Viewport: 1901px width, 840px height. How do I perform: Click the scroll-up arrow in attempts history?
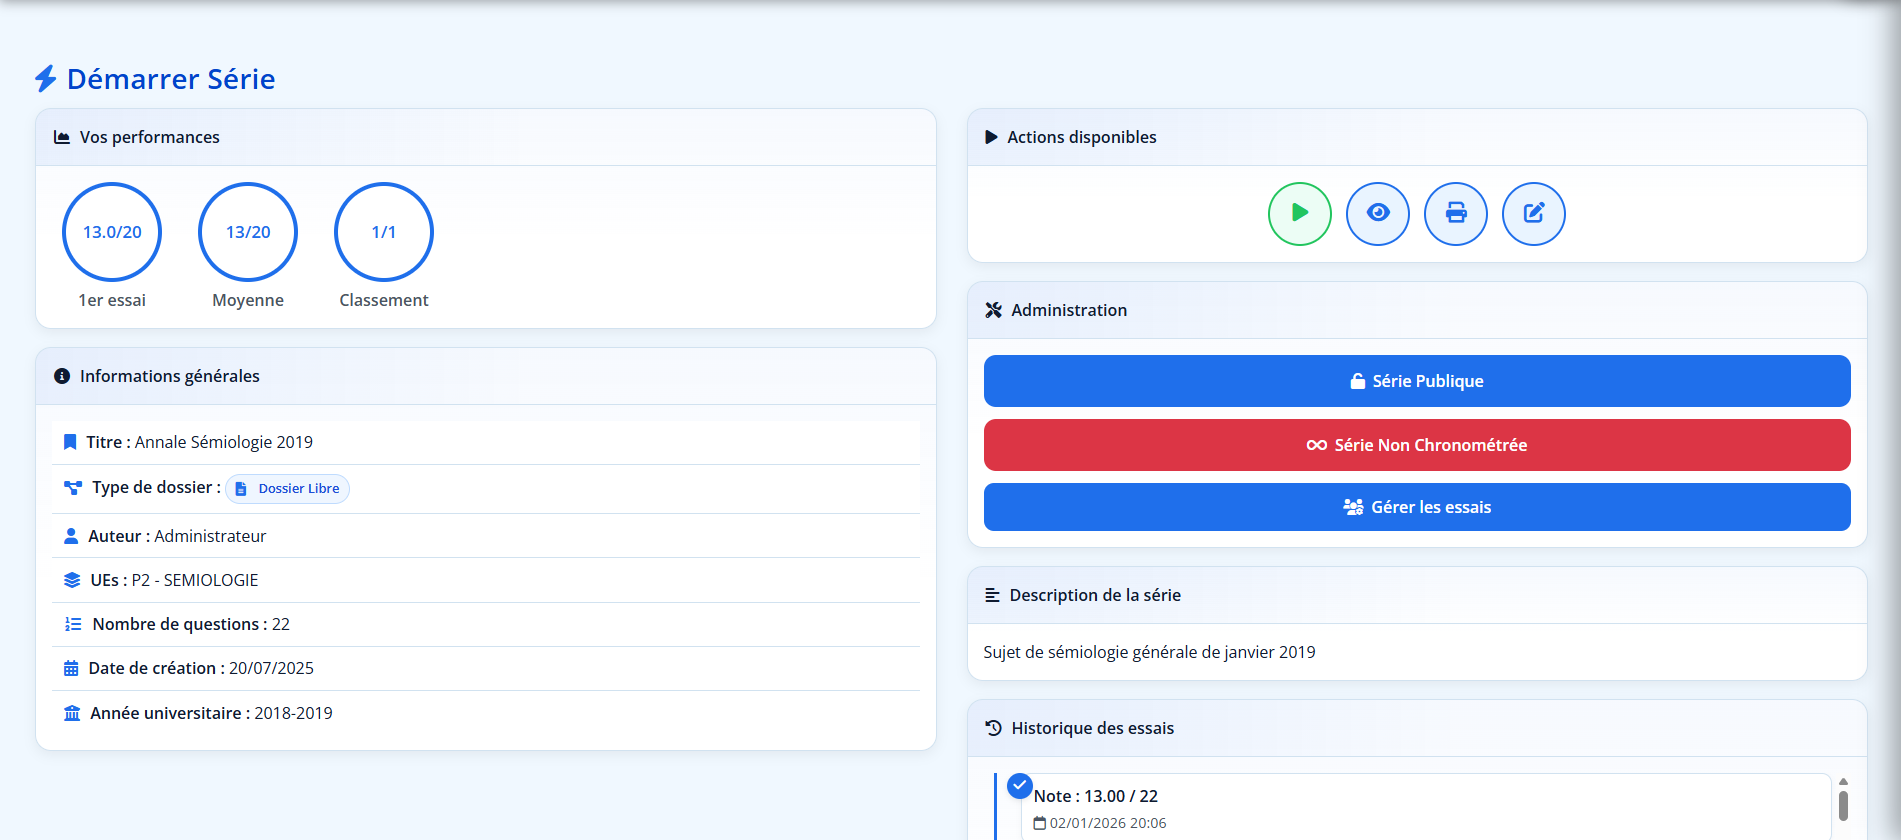pos(1843,782)
